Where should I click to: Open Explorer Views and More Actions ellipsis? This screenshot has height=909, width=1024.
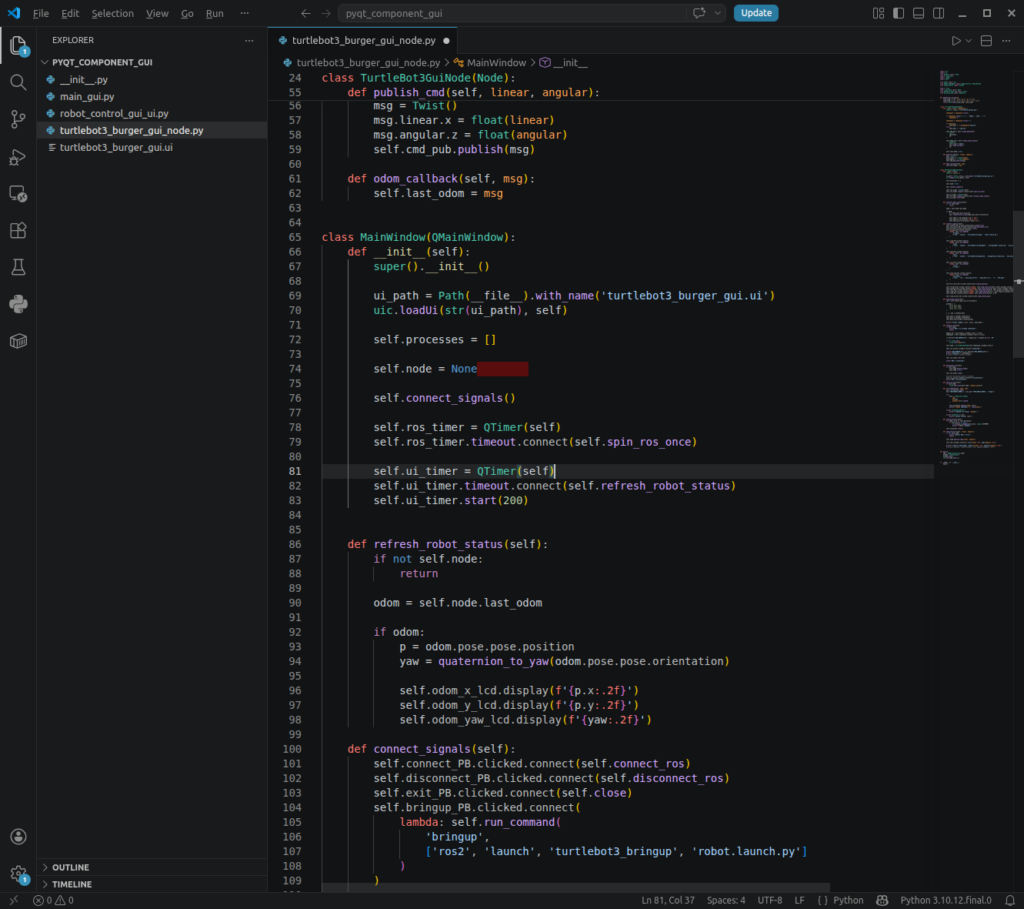249,40
